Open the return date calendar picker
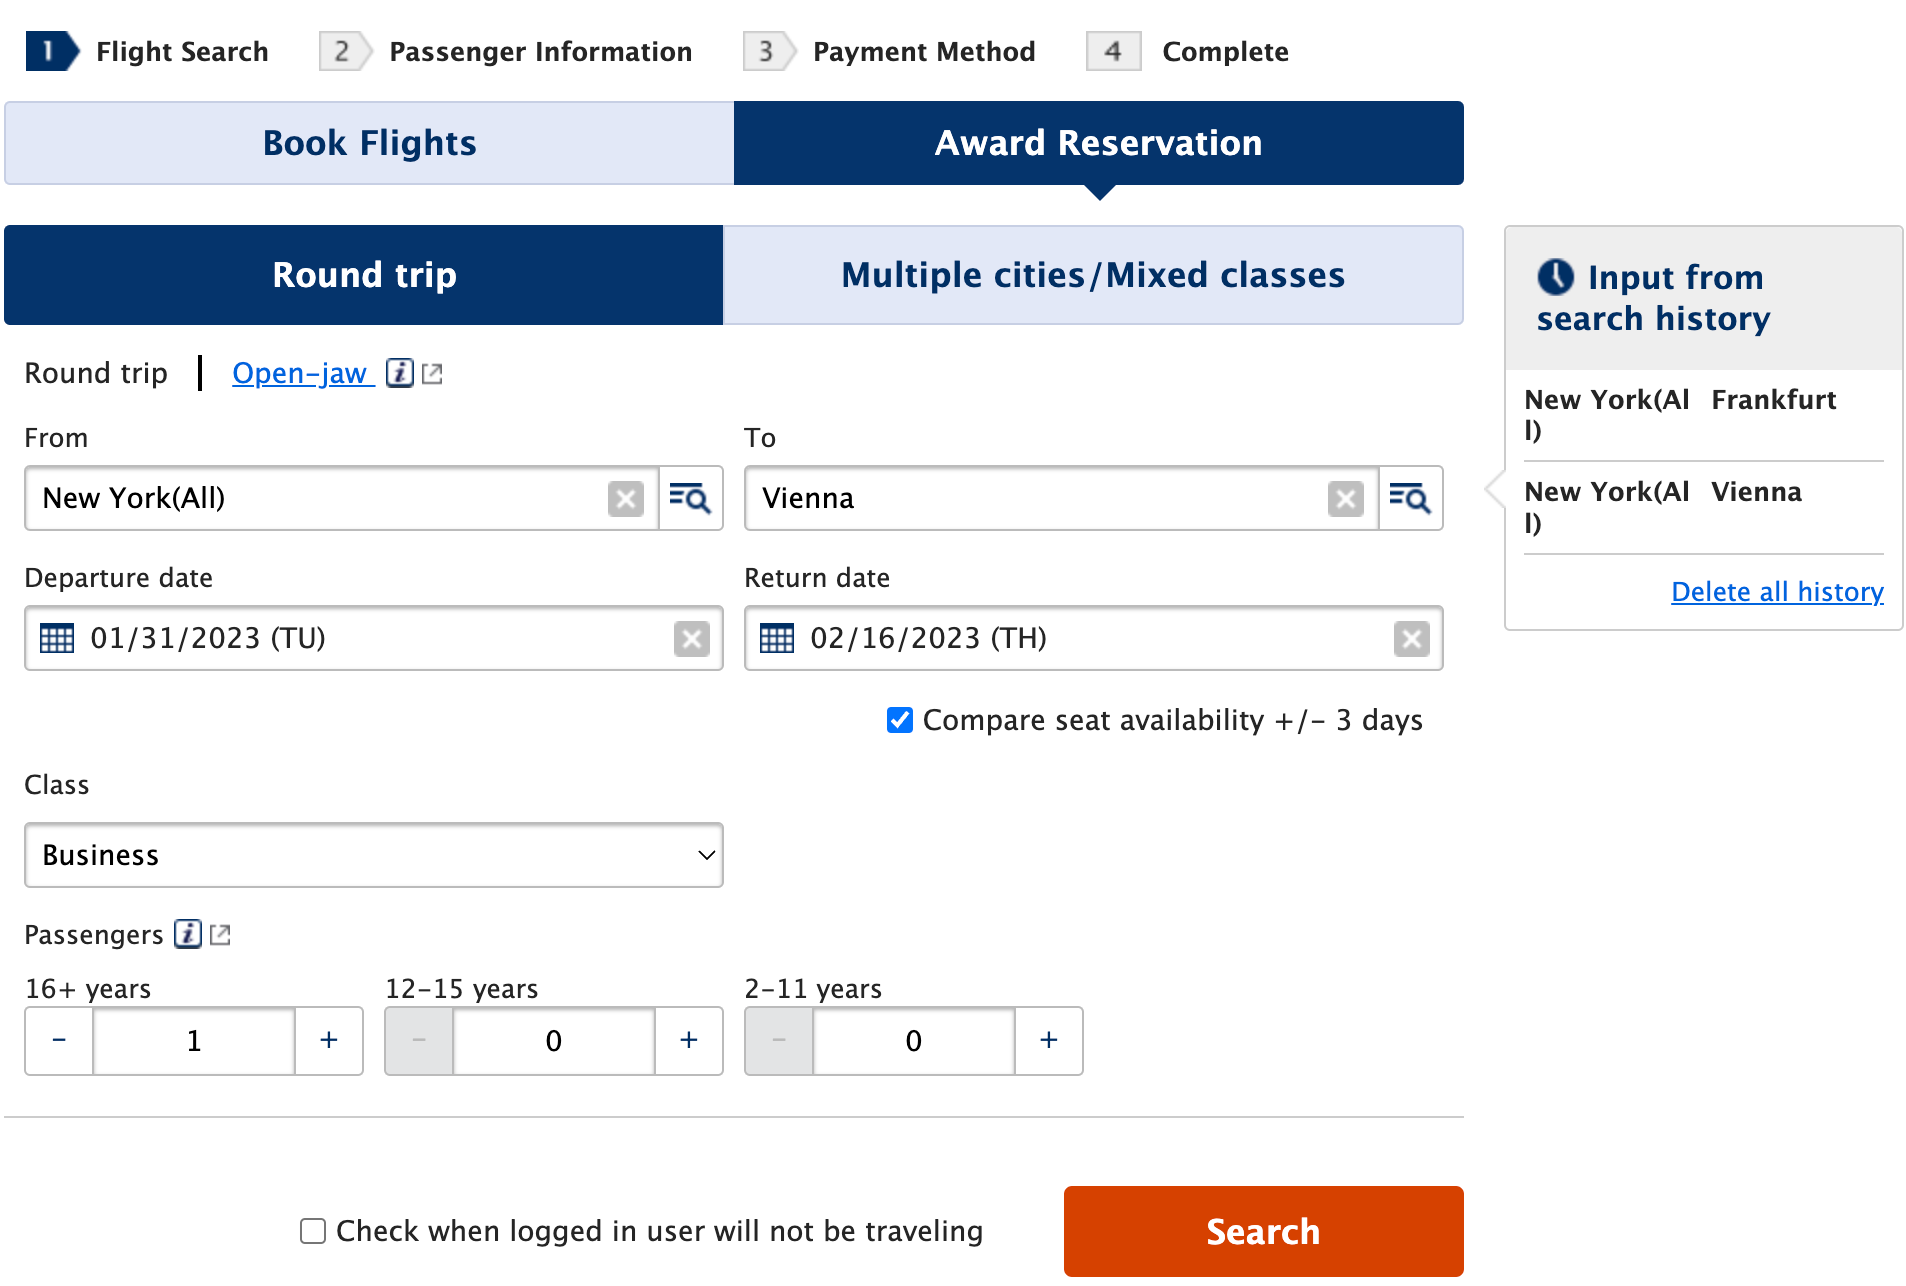 (x=777, y=638)
